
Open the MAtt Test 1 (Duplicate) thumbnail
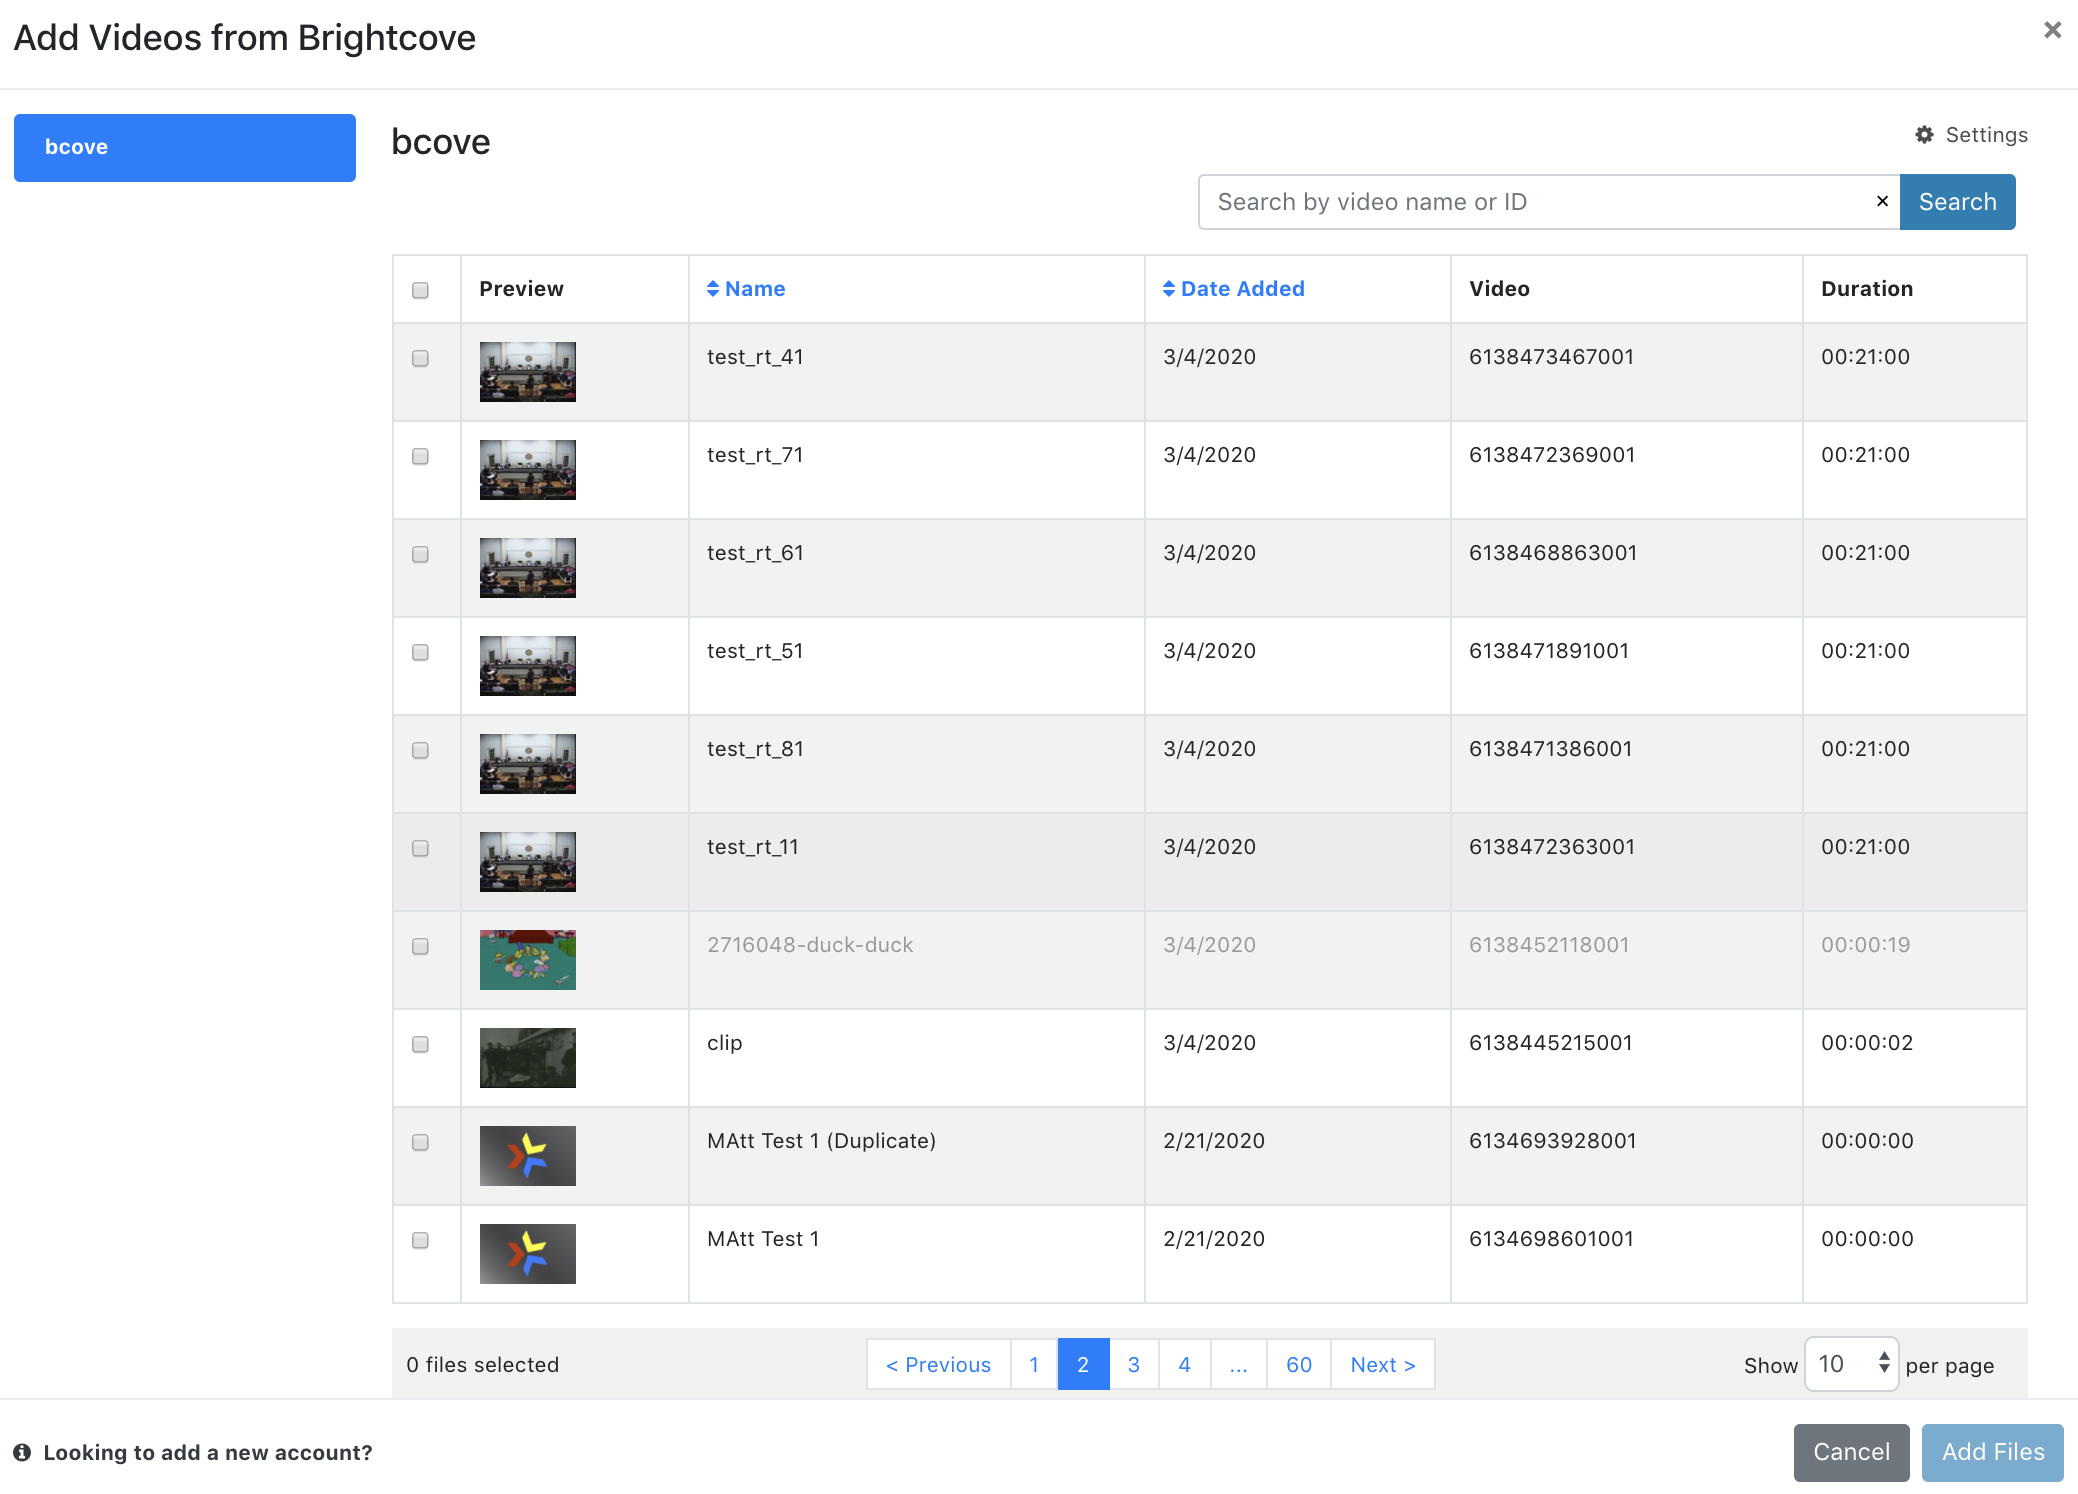[528, 1156]
